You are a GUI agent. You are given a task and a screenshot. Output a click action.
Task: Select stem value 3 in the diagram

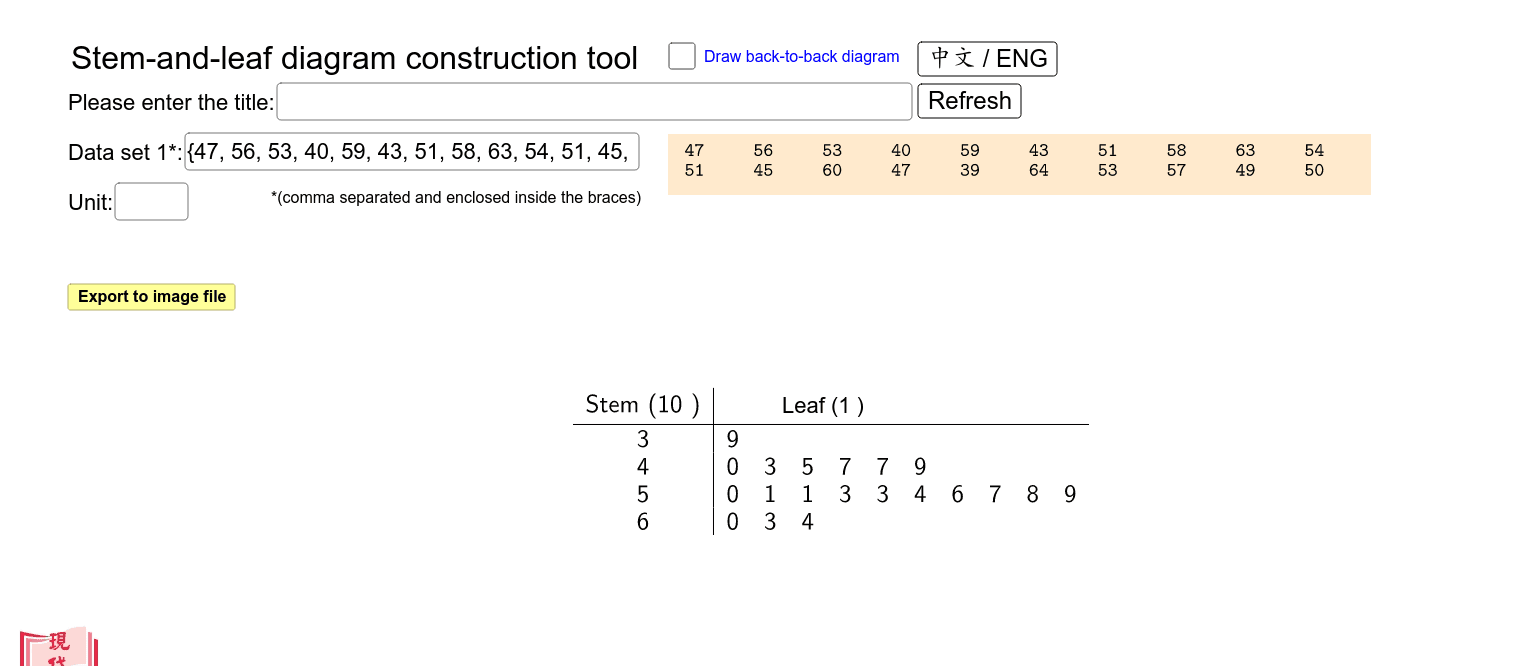pos(643,439)
